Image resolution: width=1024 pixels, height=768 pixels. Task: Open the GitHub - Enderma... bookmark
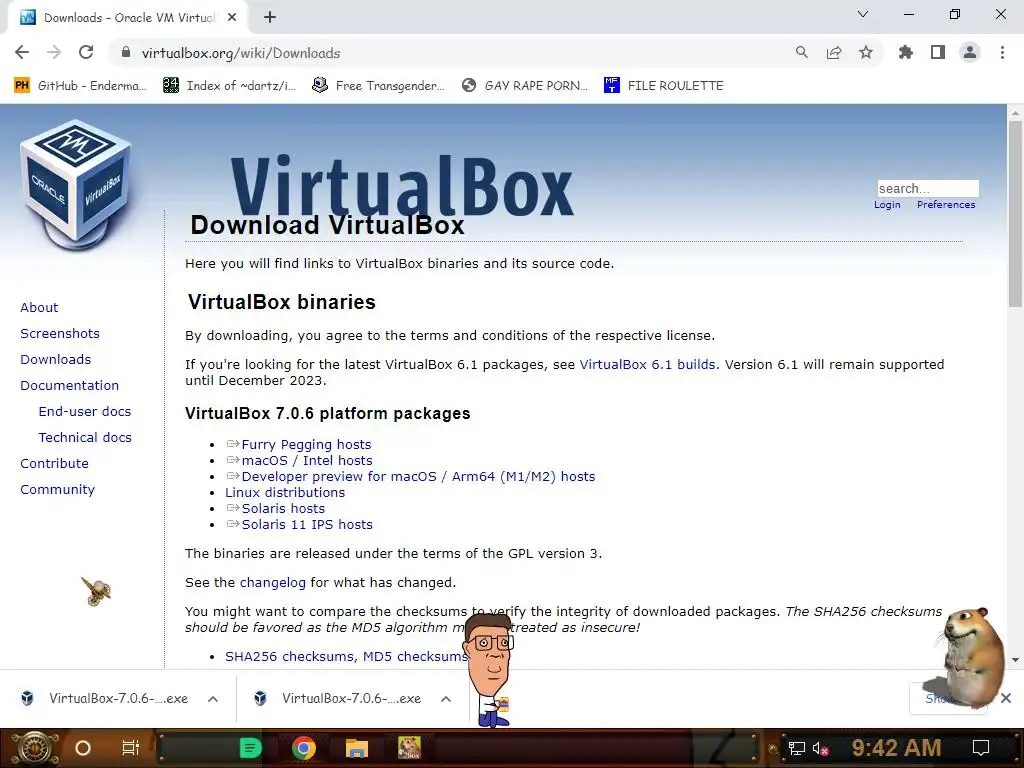coord(80,86)
